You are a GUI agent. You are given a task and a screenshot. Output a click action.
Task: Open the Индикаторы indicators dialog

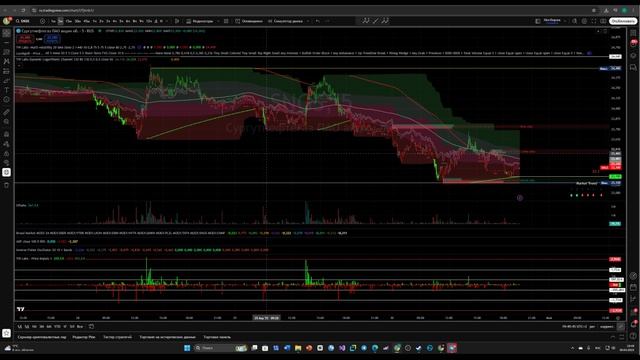click(200, 21)
